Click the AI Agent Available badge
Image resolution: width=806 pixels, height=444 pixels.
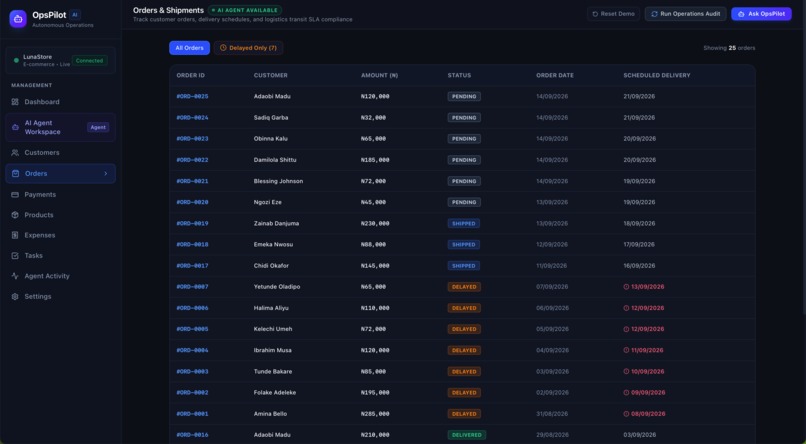[245, 10]
